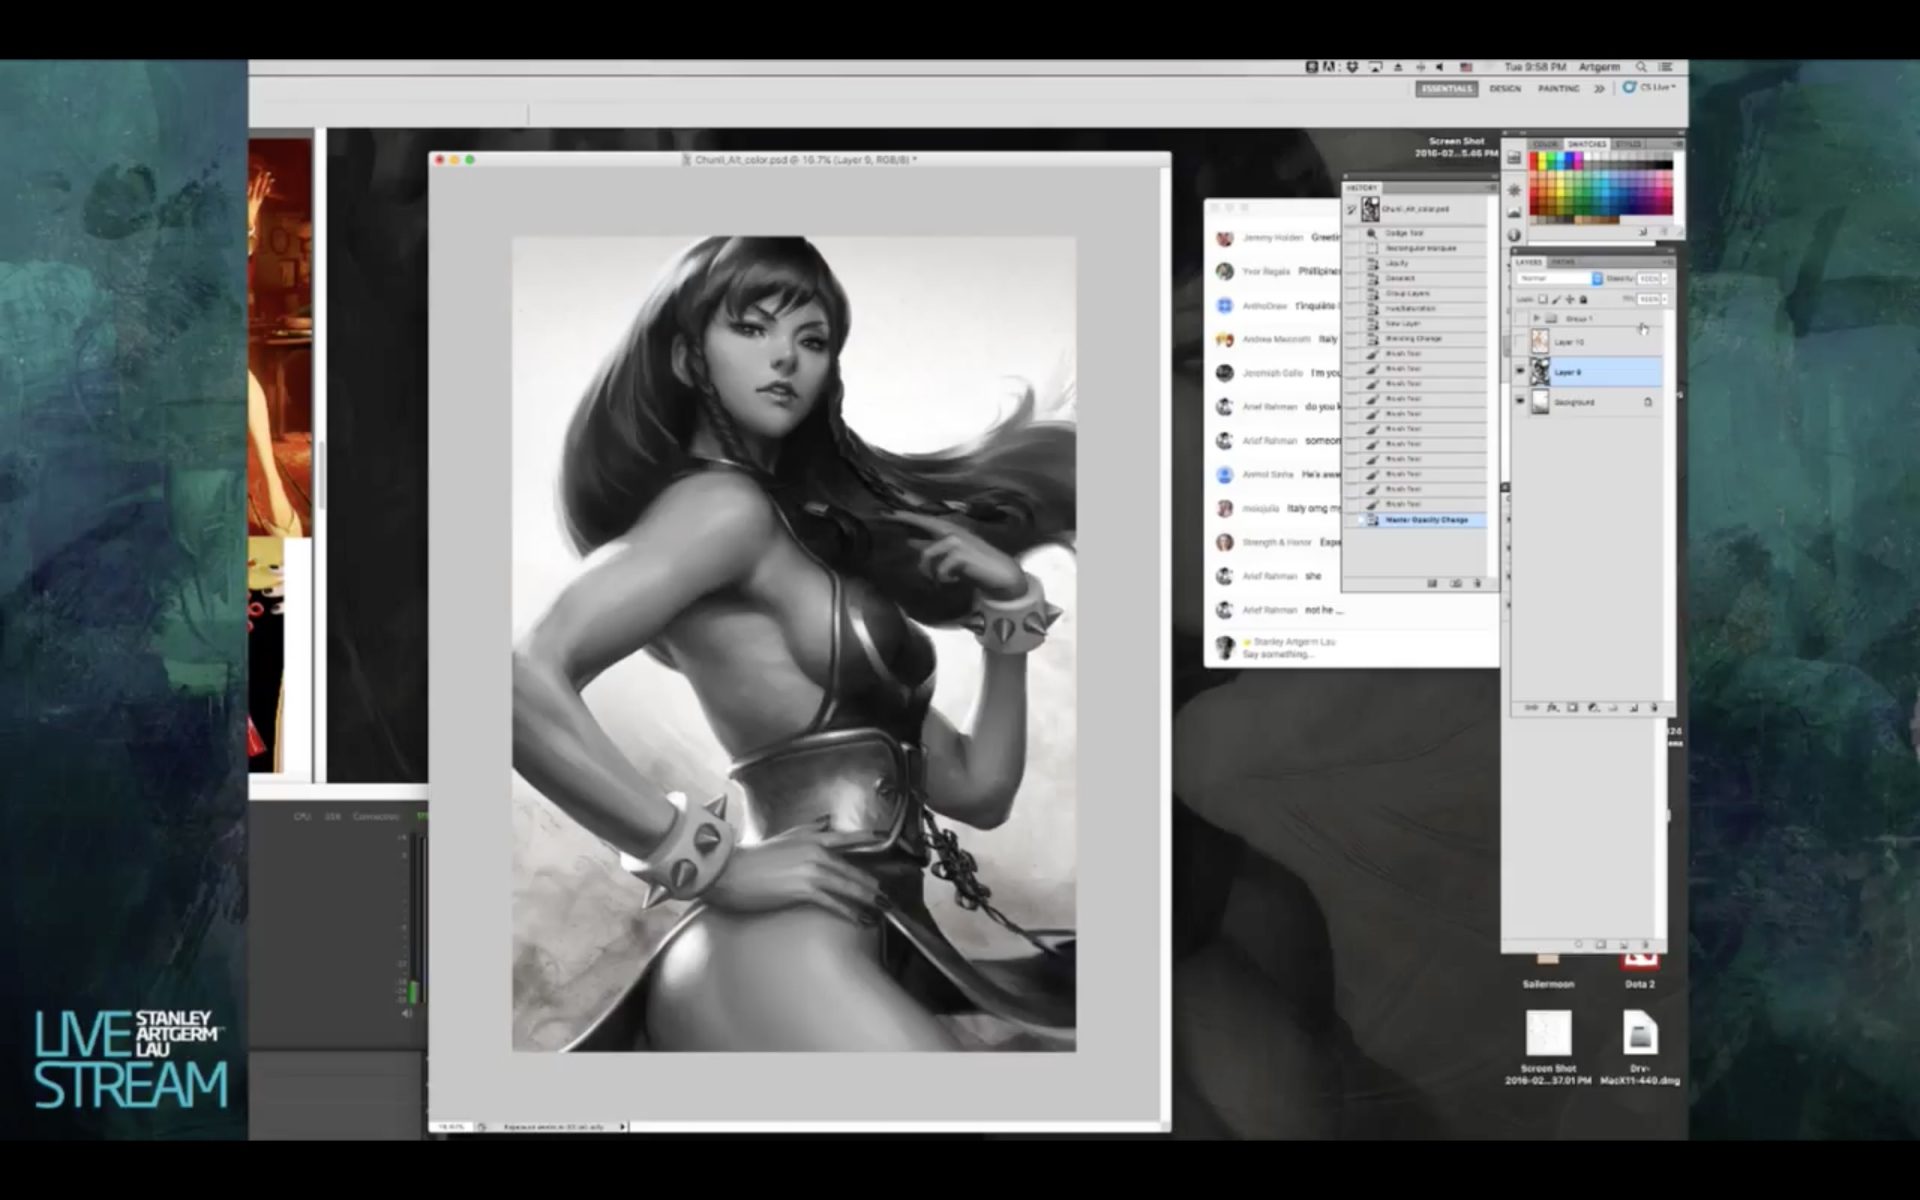Viewport: 1920px width, 1200px height.
Task: Show Layer 10 visibility
Action: tap(1521, 342)
